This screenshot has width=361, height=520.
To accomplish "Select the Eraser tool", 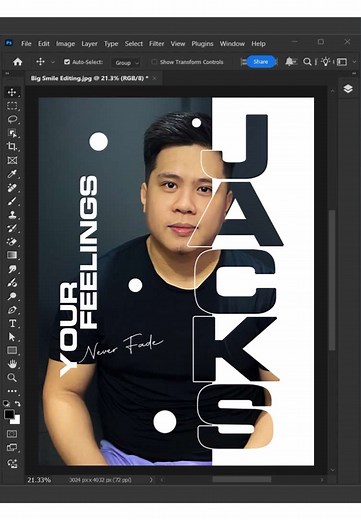I will point(12,242).
